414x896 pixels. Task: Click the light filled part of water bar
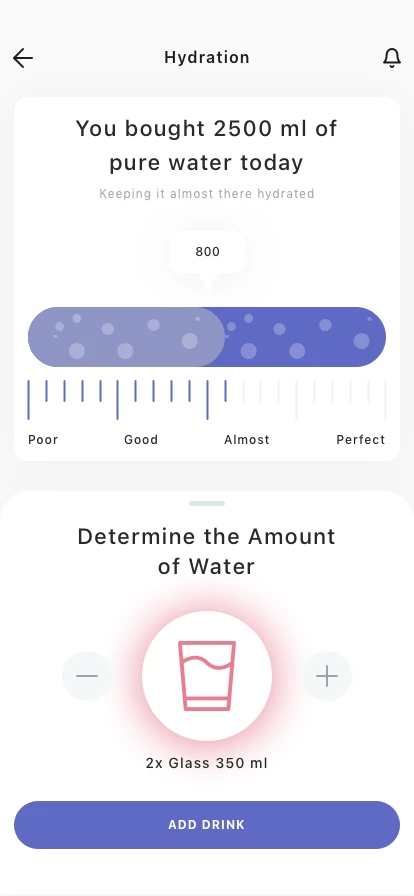tap(126, 337)
